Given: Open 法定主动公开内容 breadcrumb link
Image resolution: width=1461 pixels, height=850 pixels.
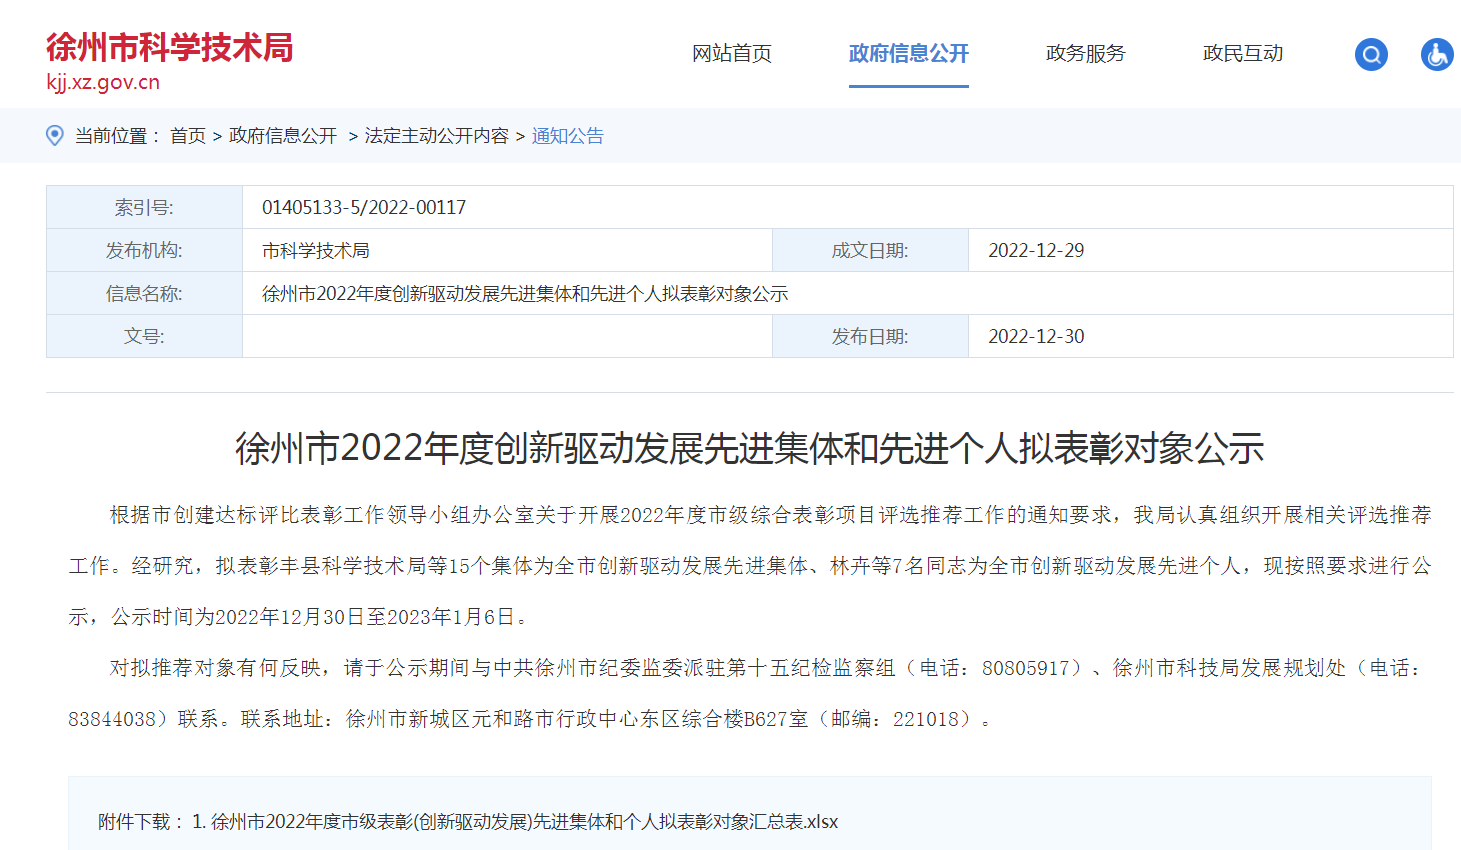Looking at the screenshot, I should (x=436, y=136).
